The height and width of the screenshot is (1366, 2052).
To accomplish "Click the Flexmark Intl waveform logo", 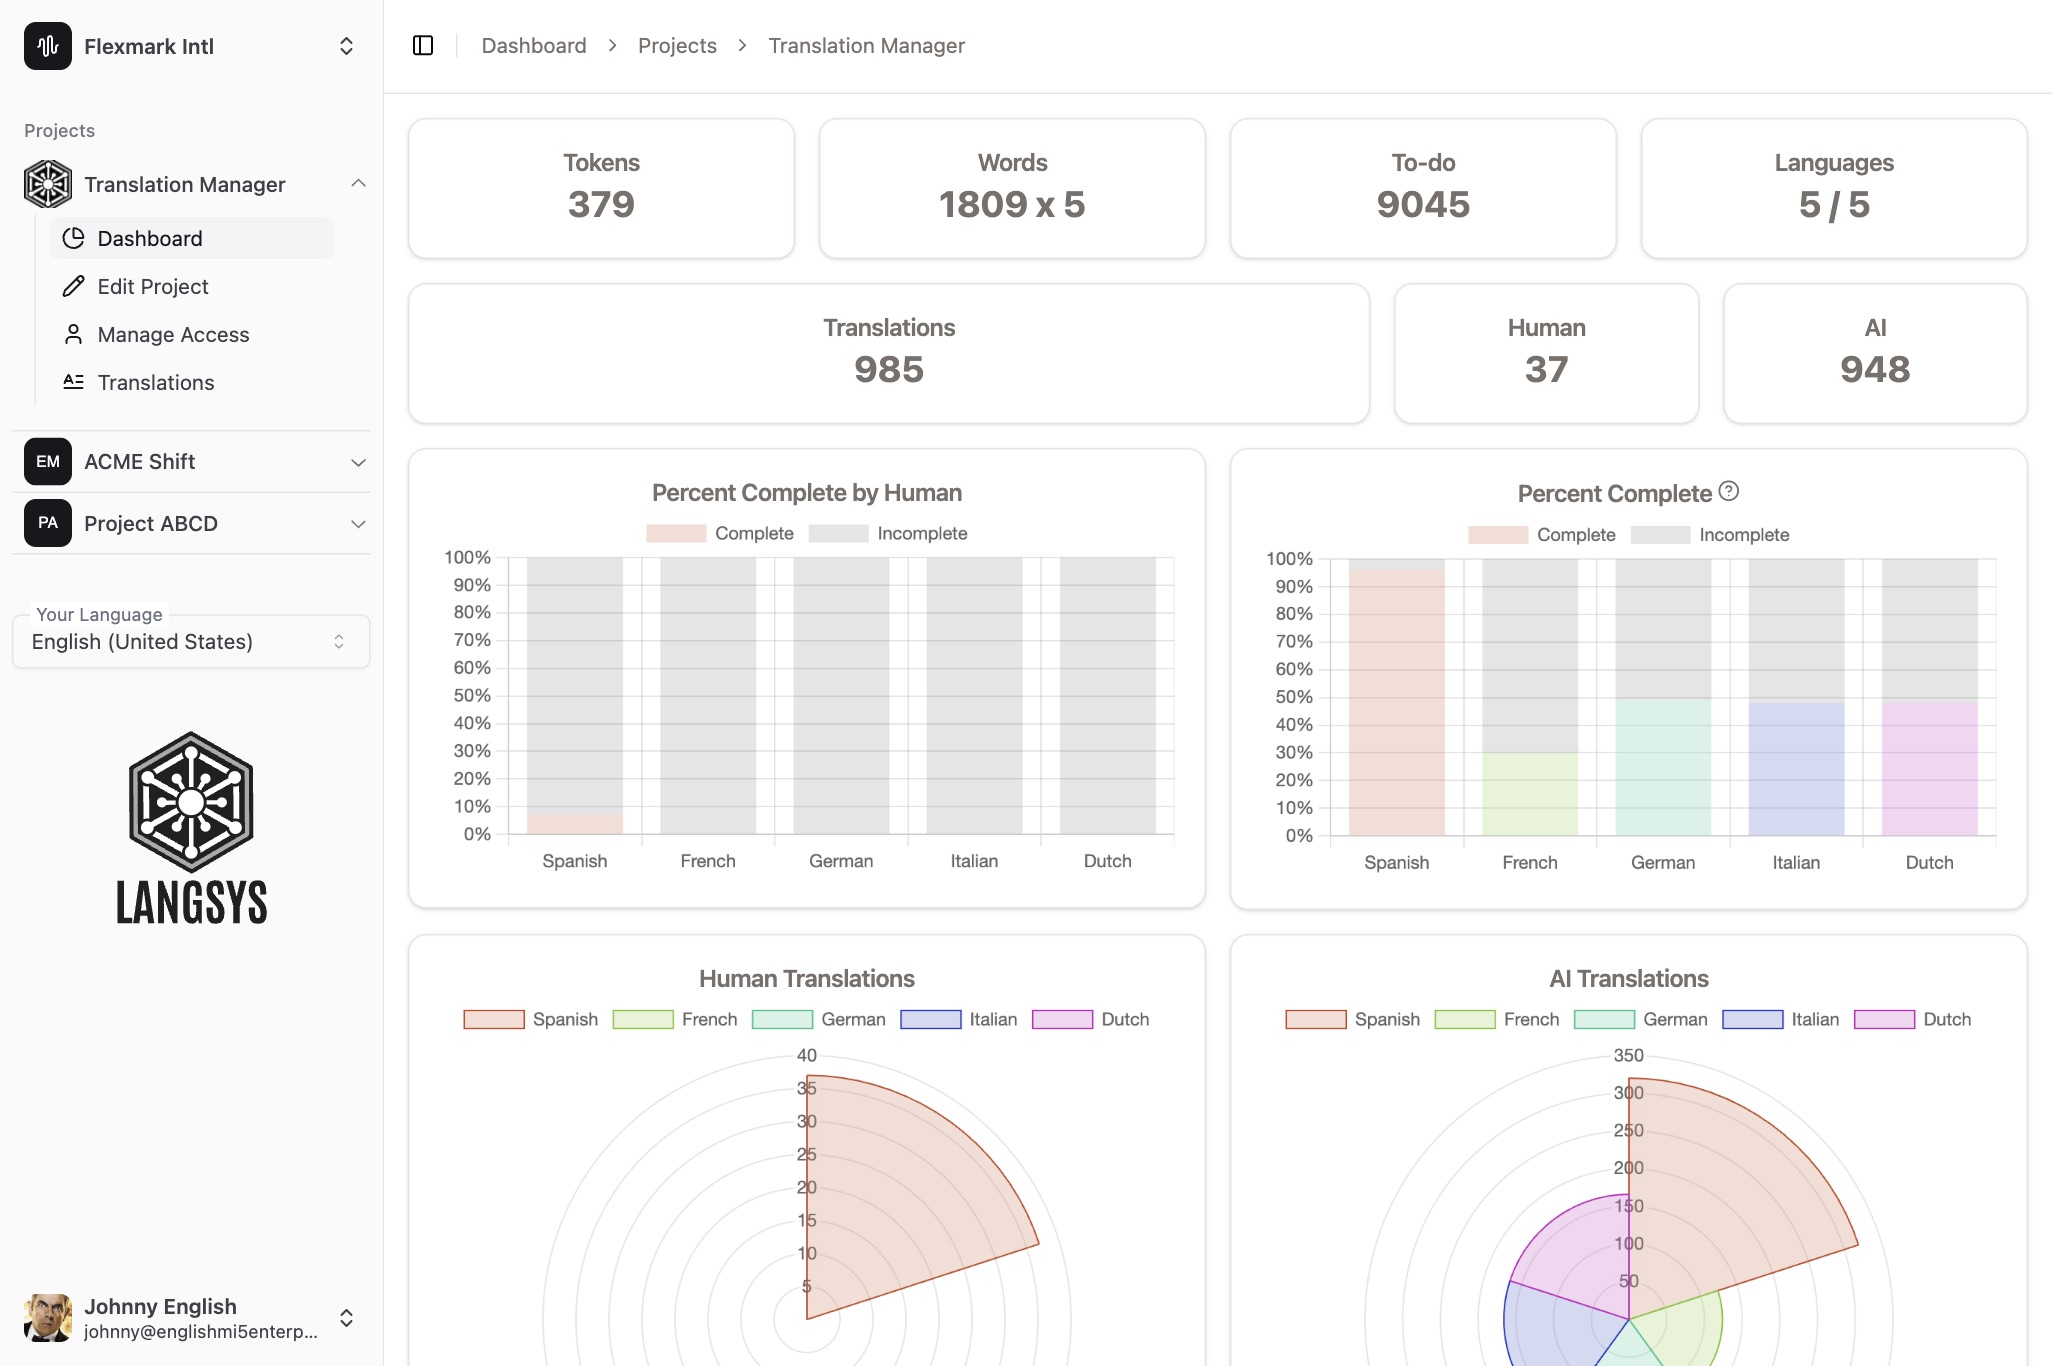I will coord(48,46).
